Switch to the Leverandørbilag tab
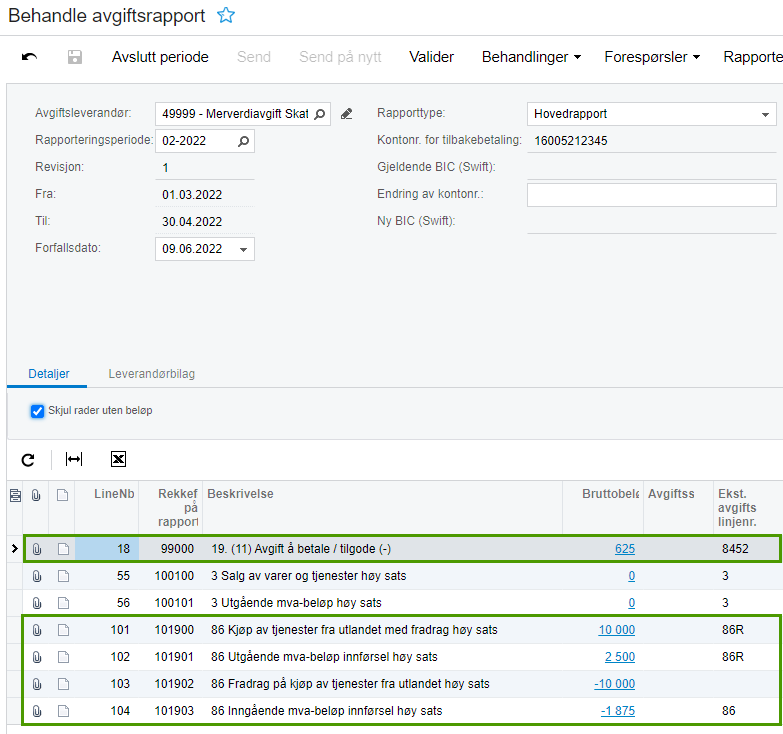 151,374
